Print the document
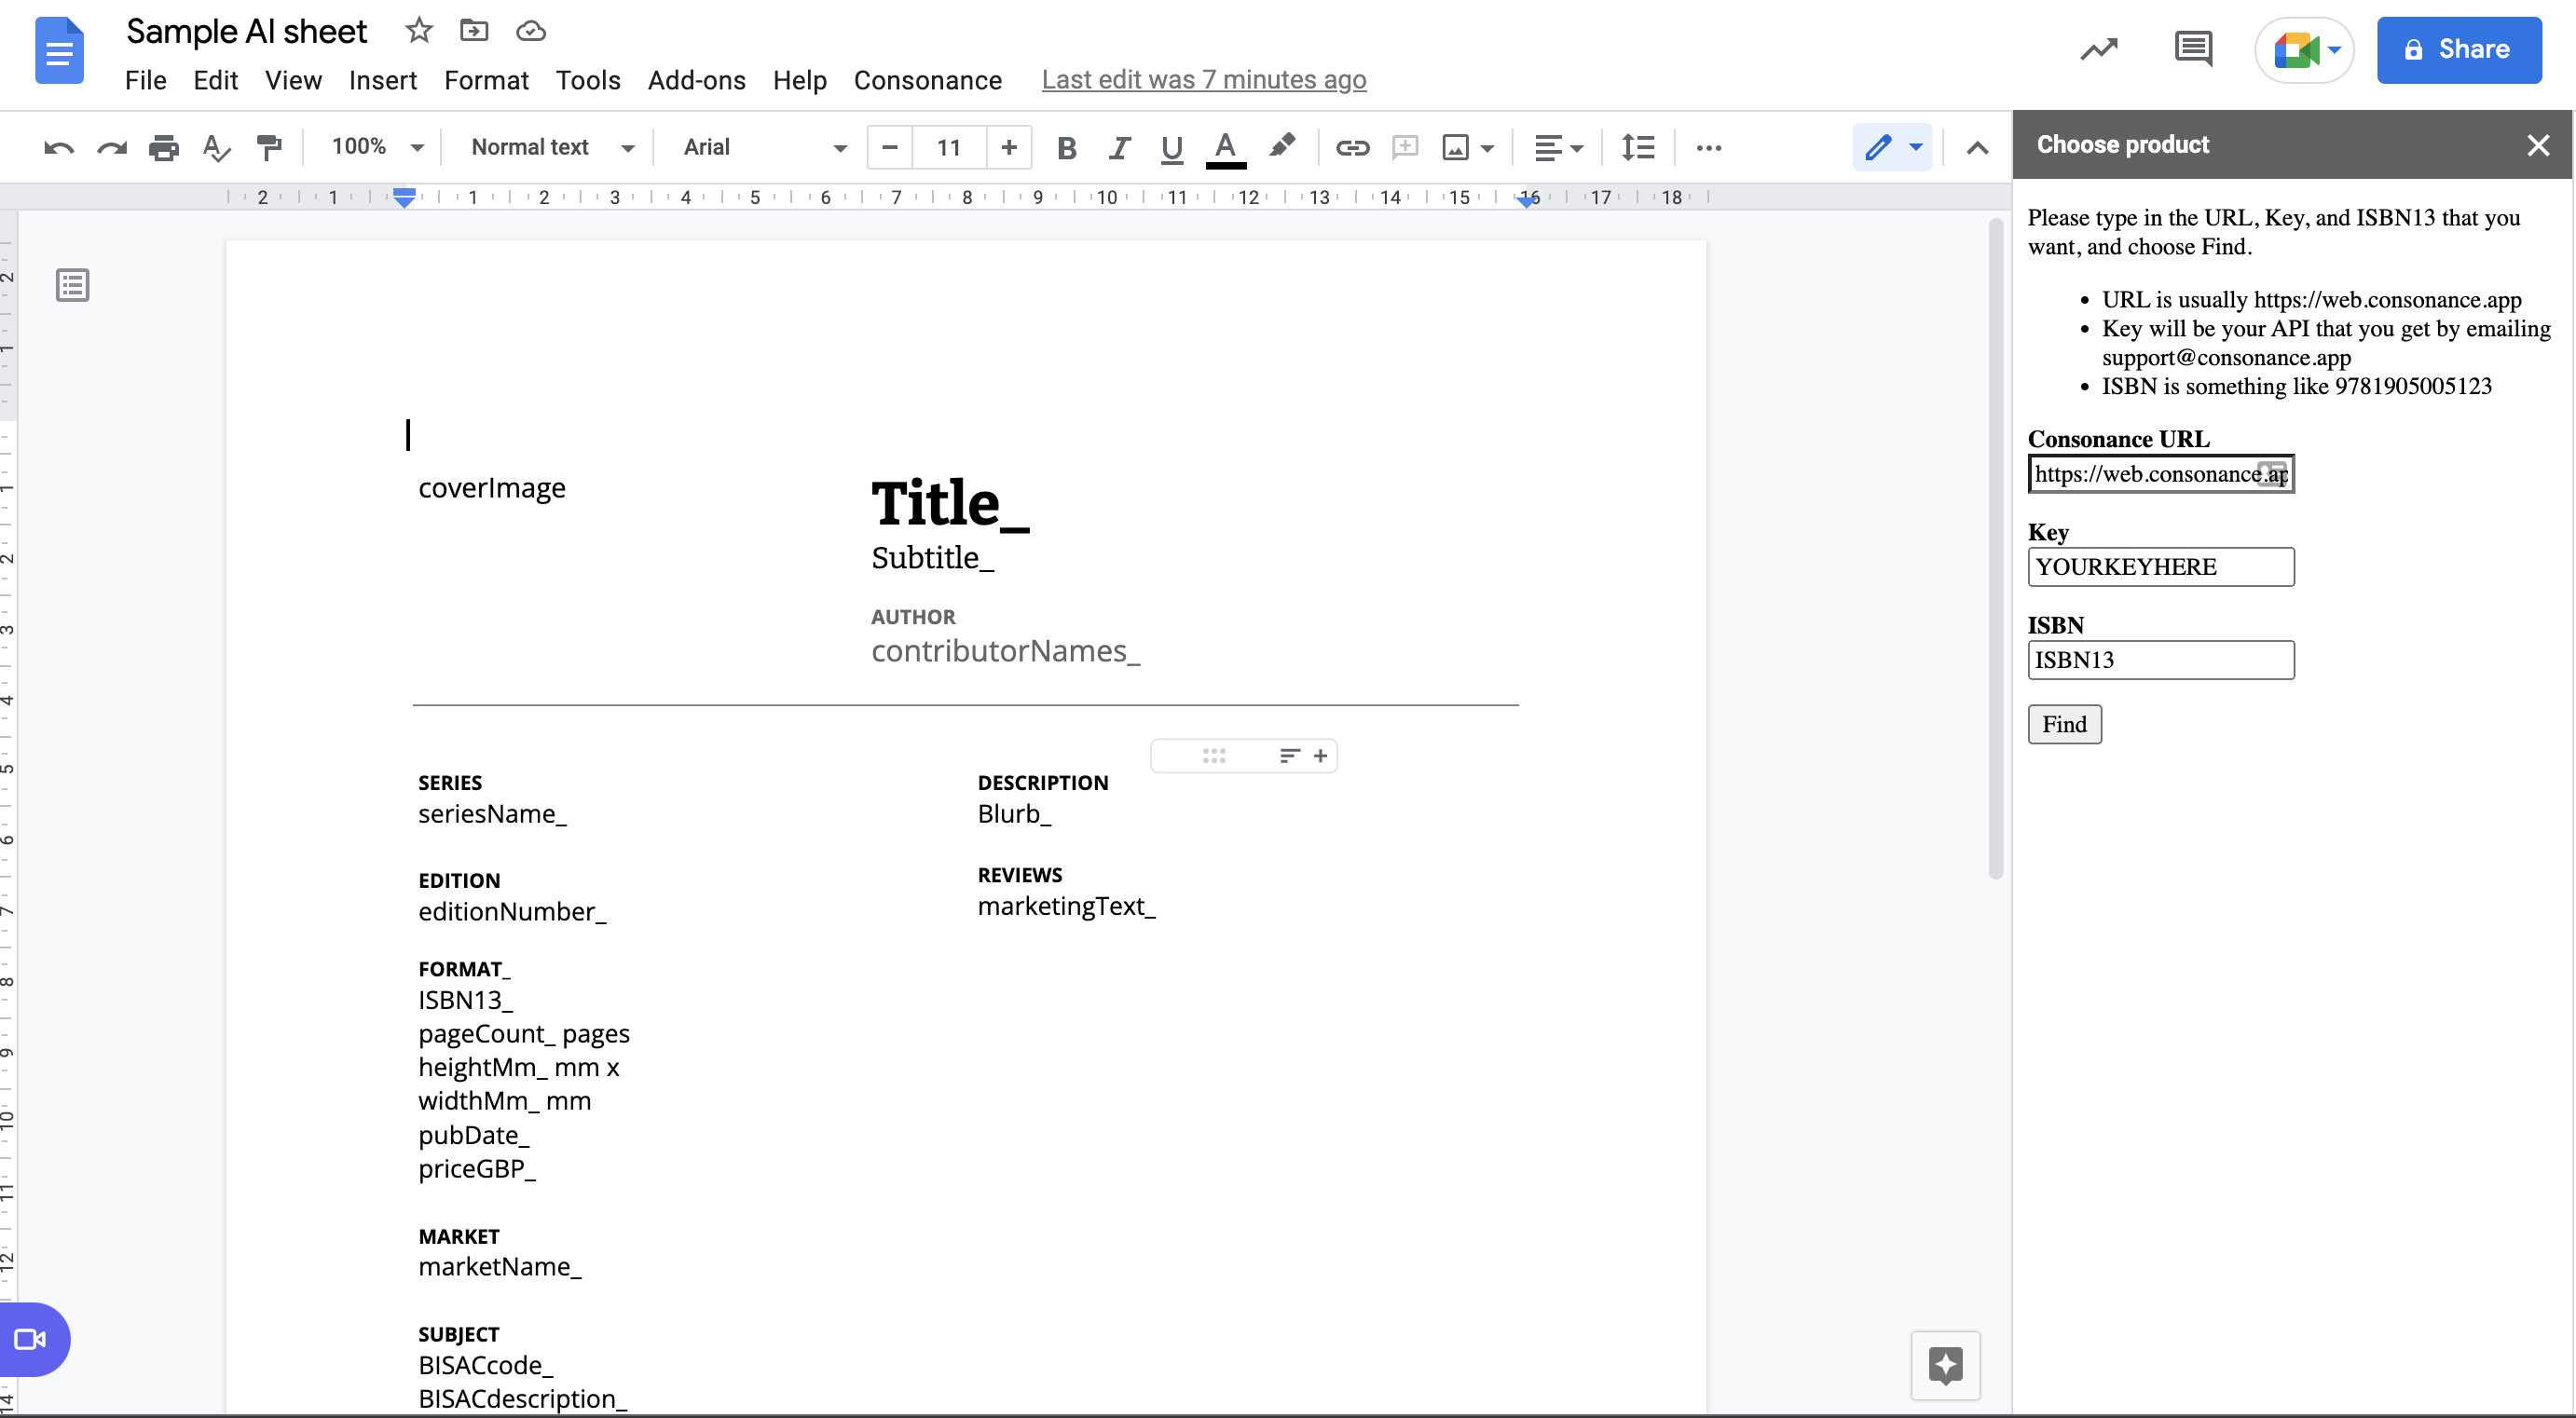This screenshot has width=2576, height=1418. (x=163, y=147)
